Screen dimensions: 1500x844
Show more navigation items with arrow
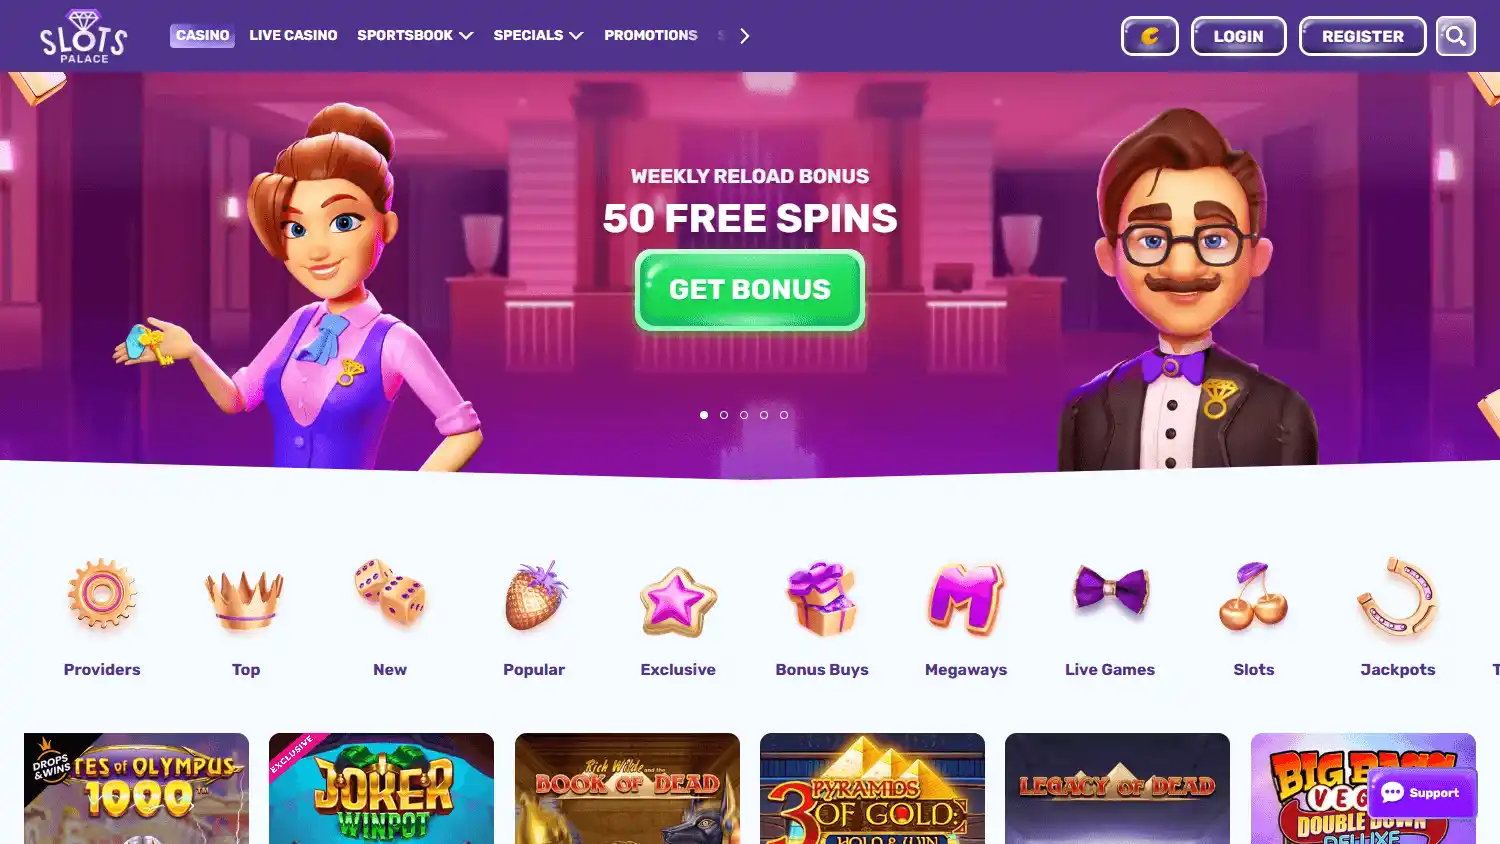(x=744, y=36)
